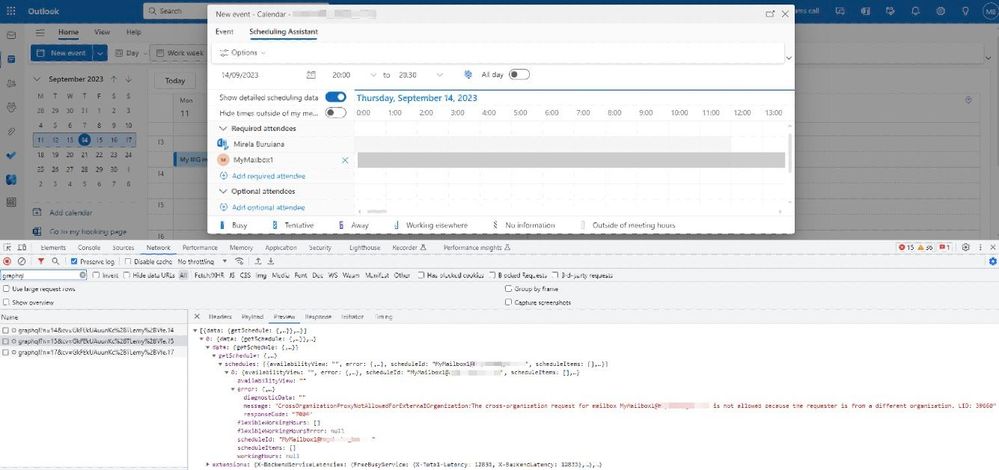Switch to the Headers tab of request
This screenshot has height=470, width=999.
[220, 317]
